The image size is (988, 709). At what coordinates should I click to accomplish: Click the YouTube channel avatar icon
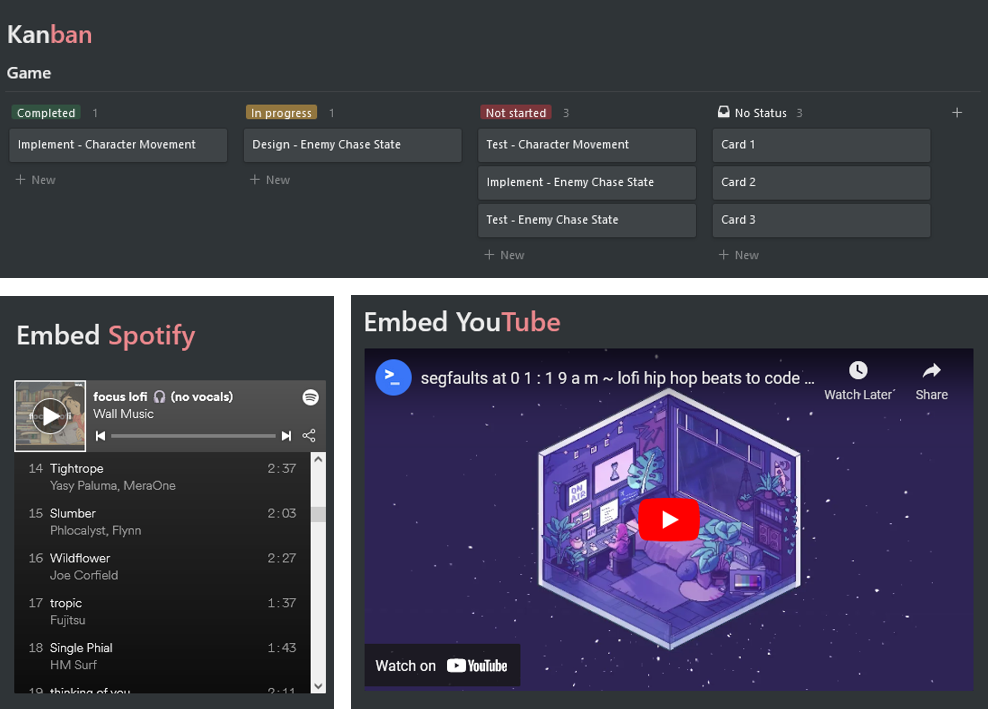393,378
